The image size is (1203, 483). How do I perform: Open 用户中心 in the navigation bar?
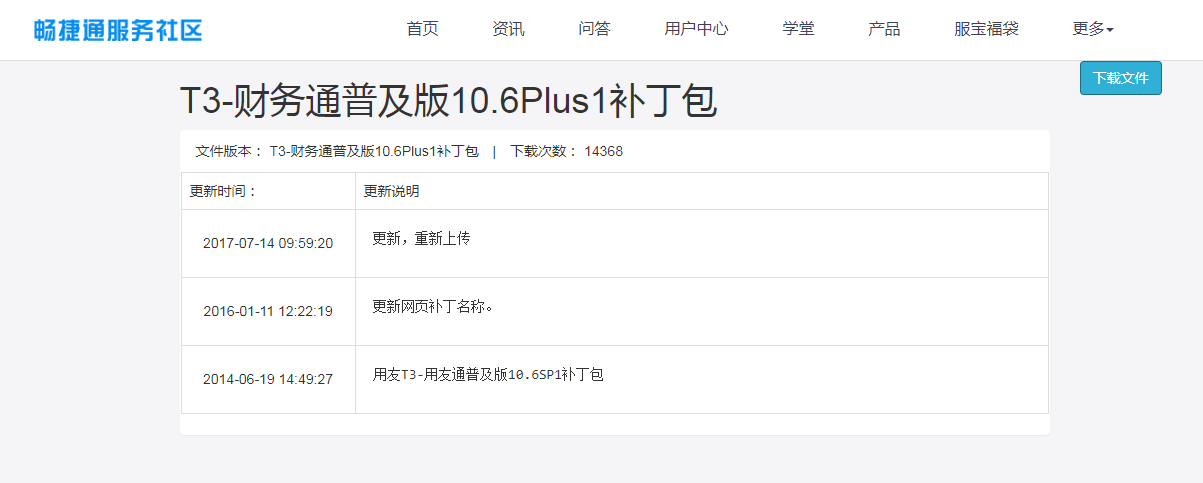click(696, 29)
